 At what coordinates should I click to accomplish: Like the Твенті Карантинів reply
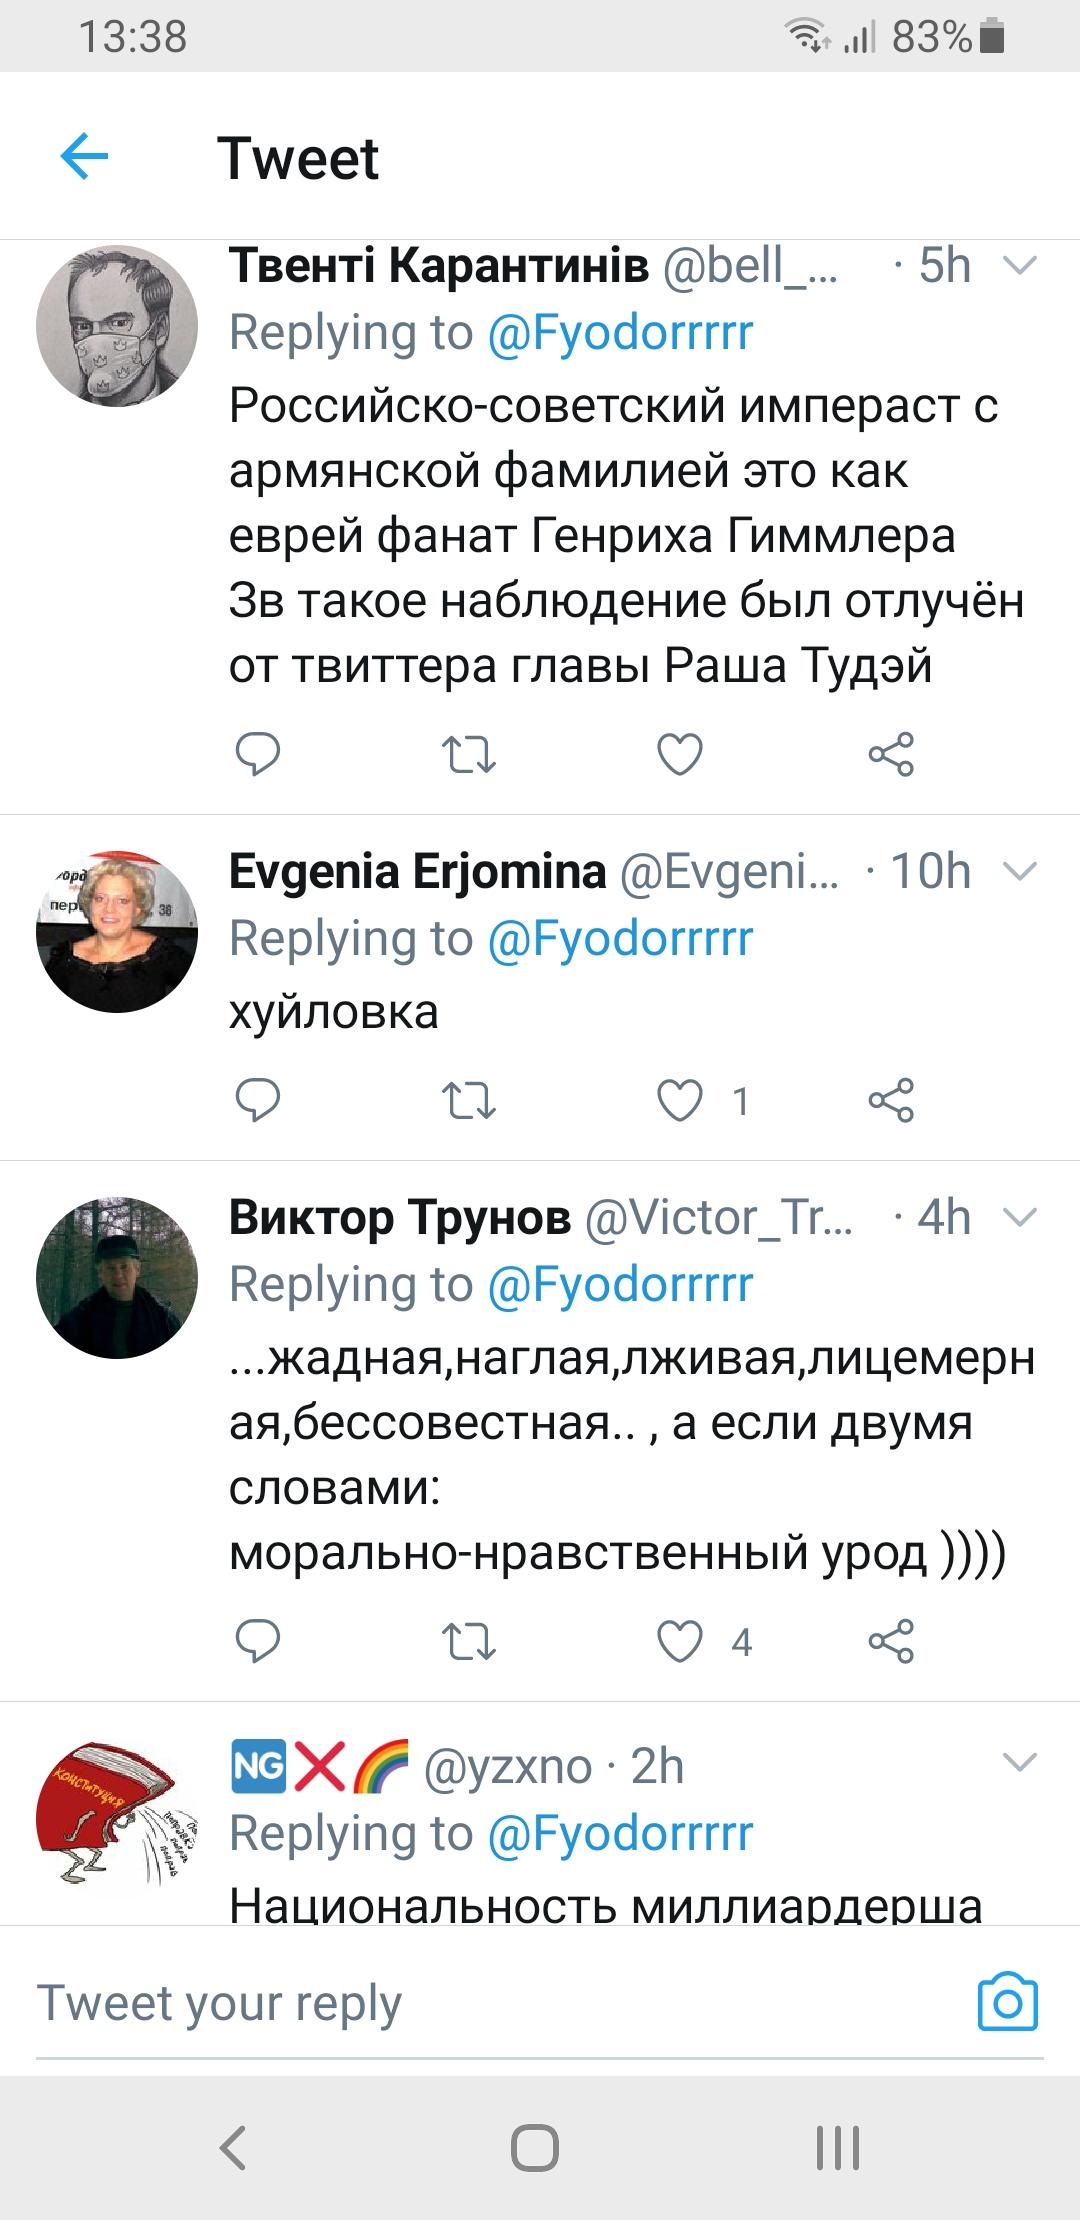[x=680, y=754]
